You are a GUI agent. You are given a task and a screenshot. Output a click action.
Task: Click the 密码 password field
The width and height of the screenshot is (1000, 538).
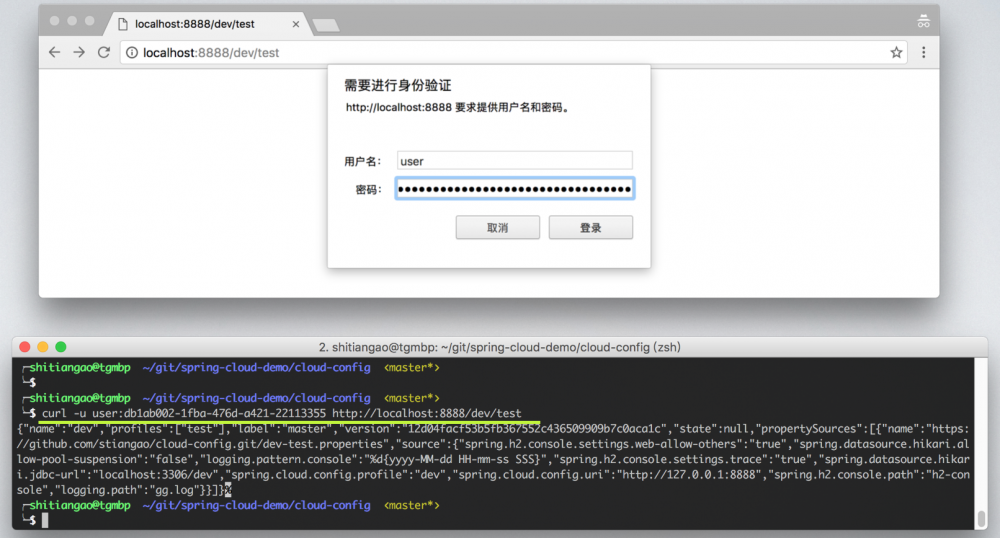(515, 189)
